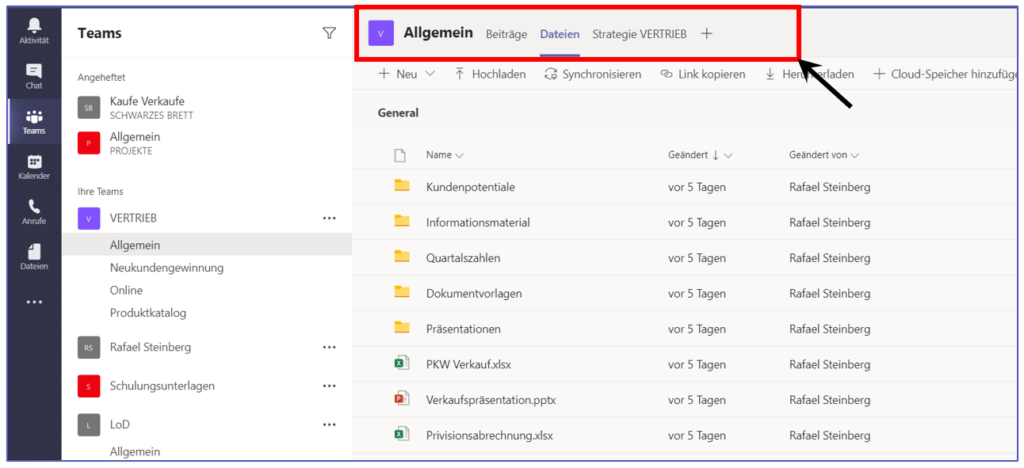Click Herunterladen in the toolbar
Image resolution: width=1024 pixels, height=468 pixels.
click(809, 74)
